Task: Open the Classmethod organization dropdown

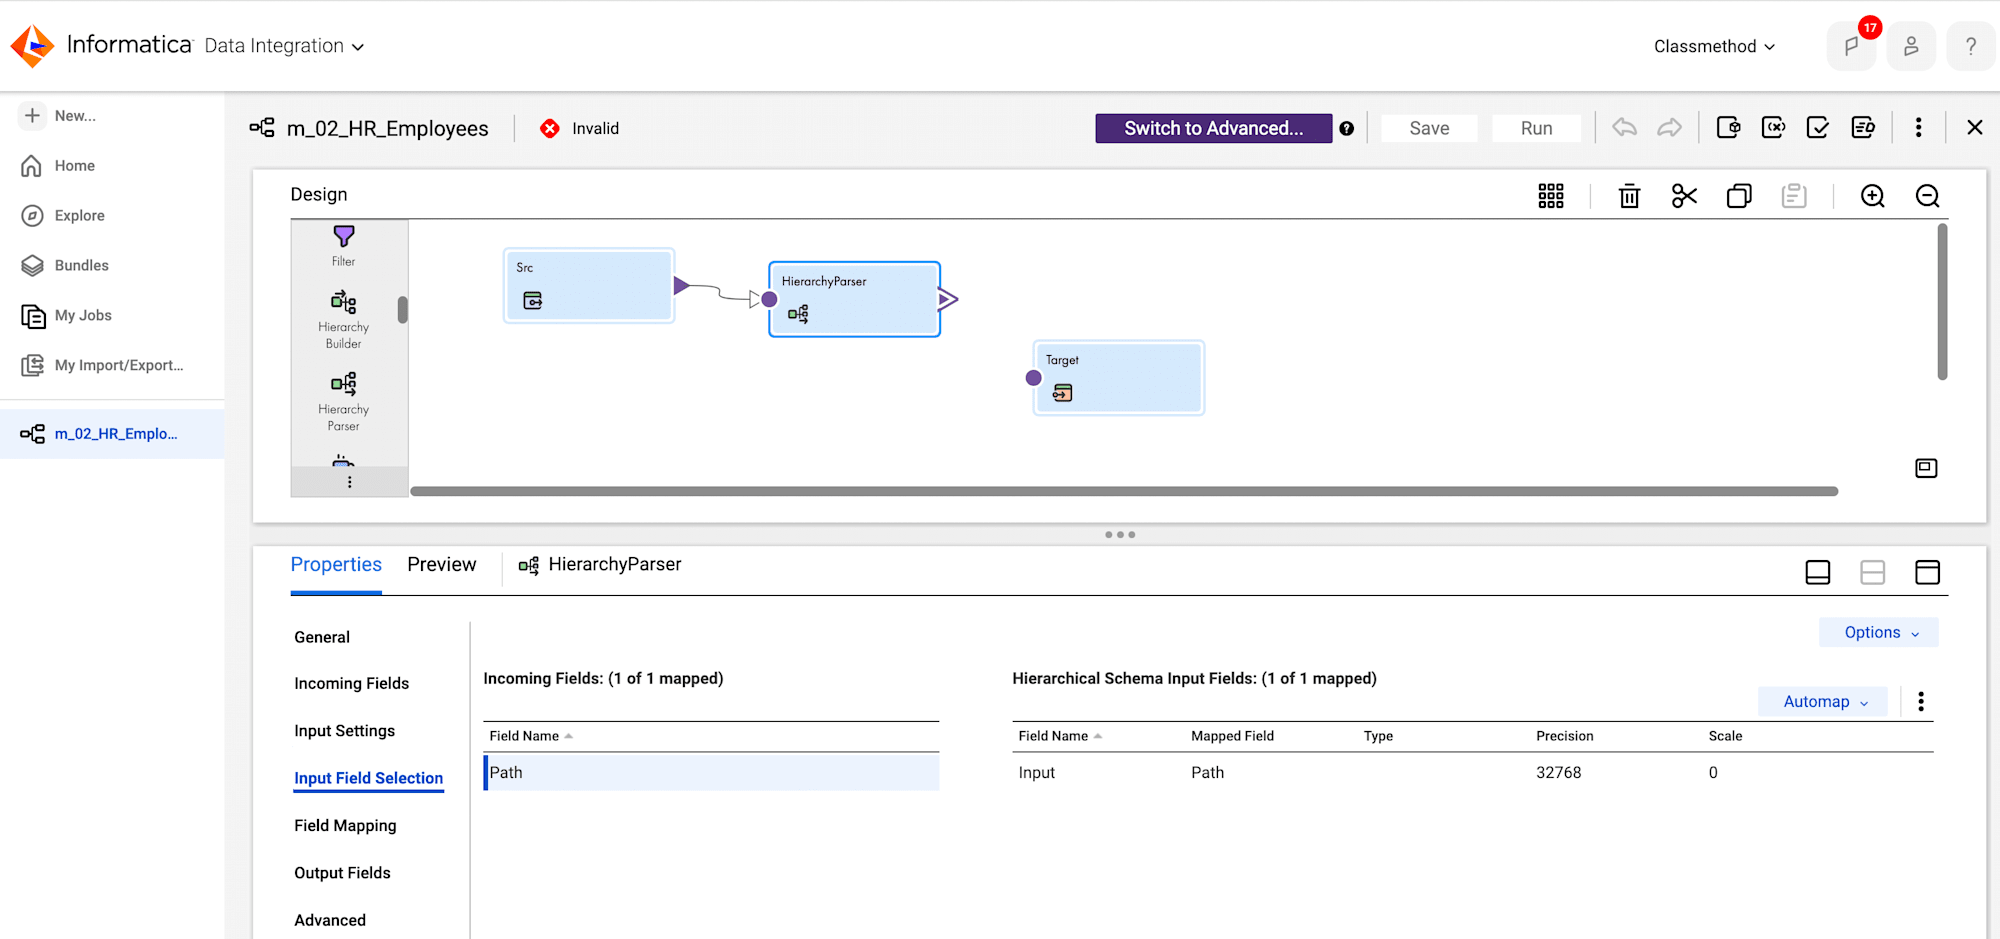Action: coord(1714,46)
